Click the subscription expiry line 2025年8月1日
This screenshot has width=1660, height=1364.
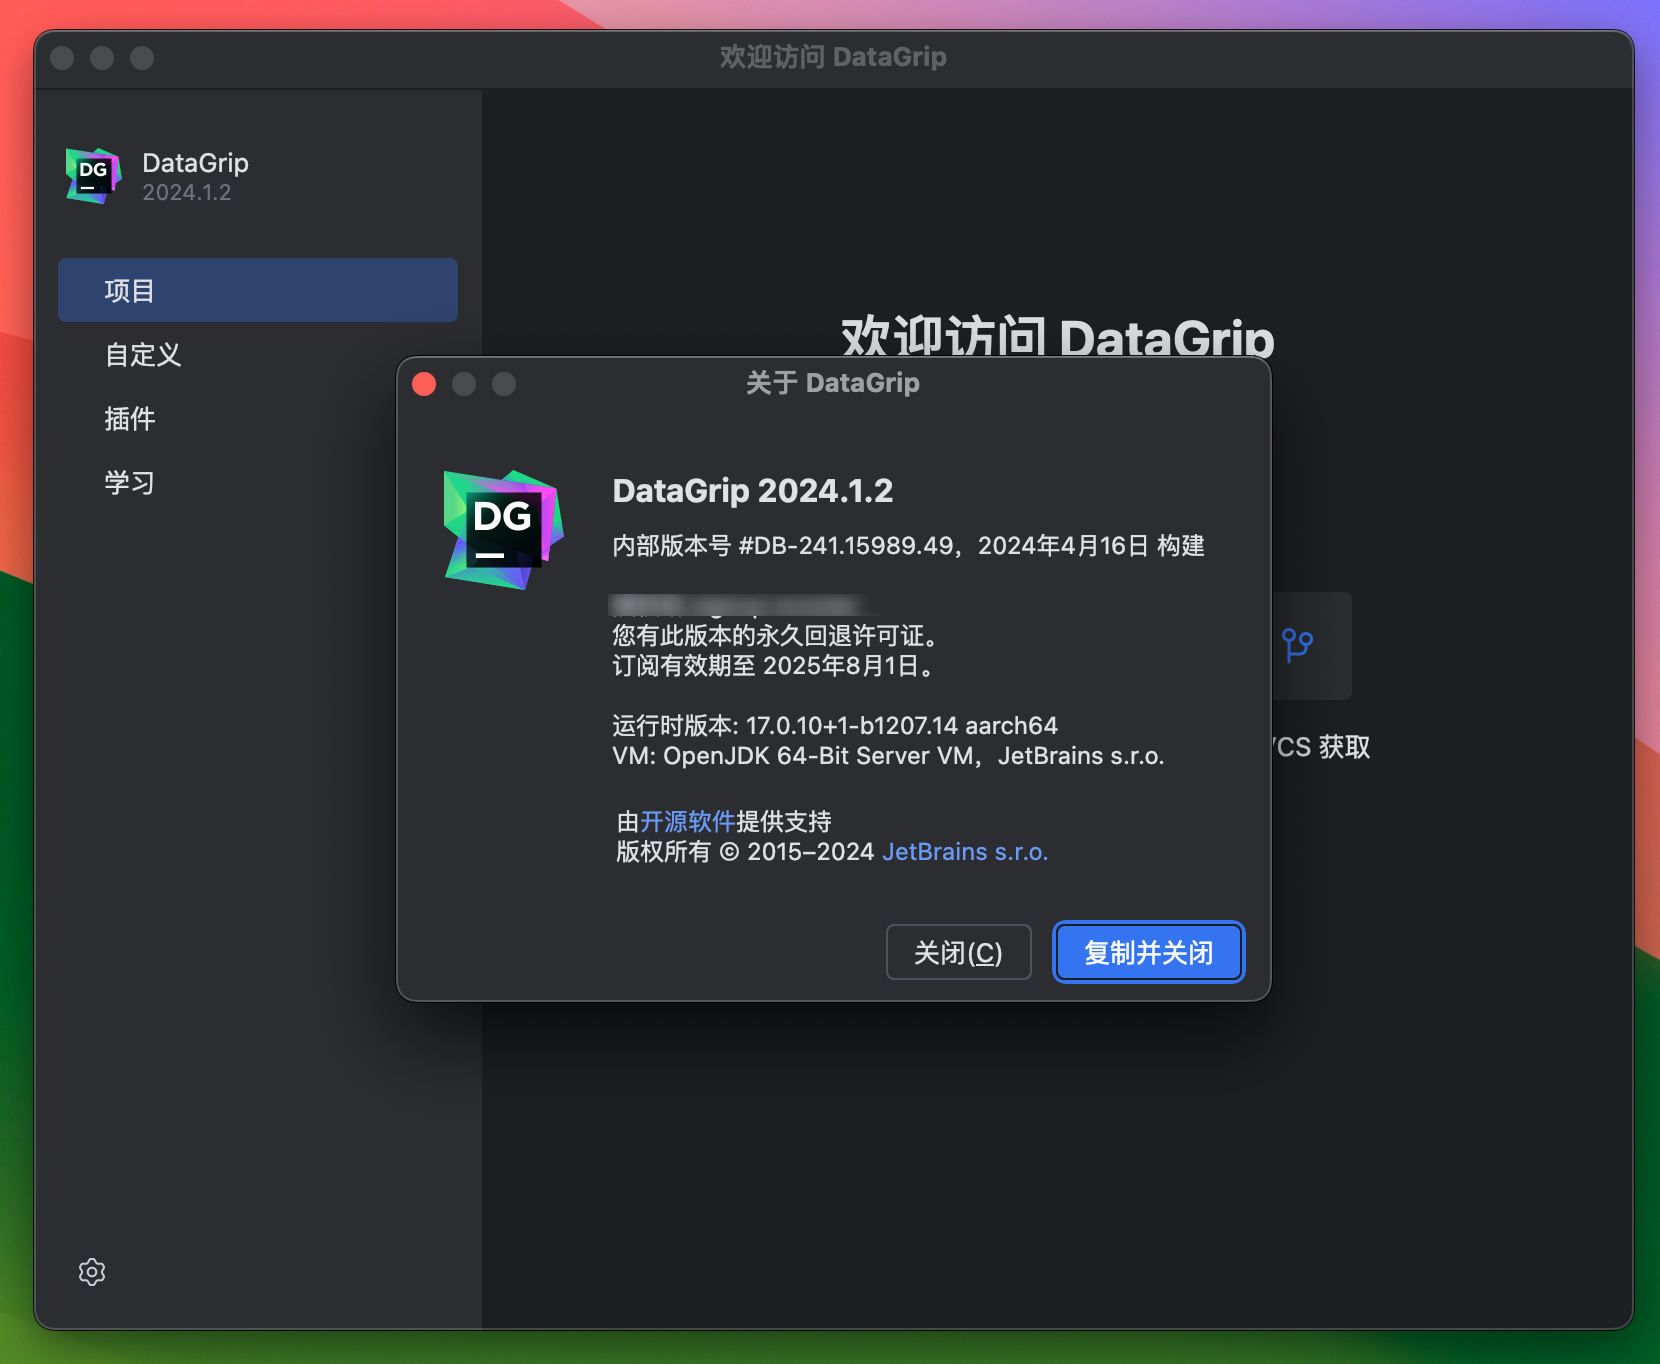tap(776, 666)
